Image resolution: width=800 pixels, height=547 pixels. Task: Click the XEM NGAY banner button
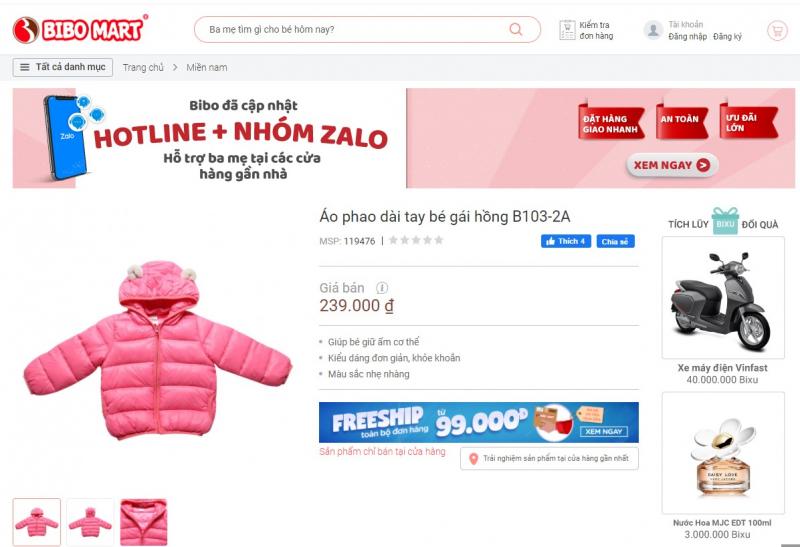[672, 165]
